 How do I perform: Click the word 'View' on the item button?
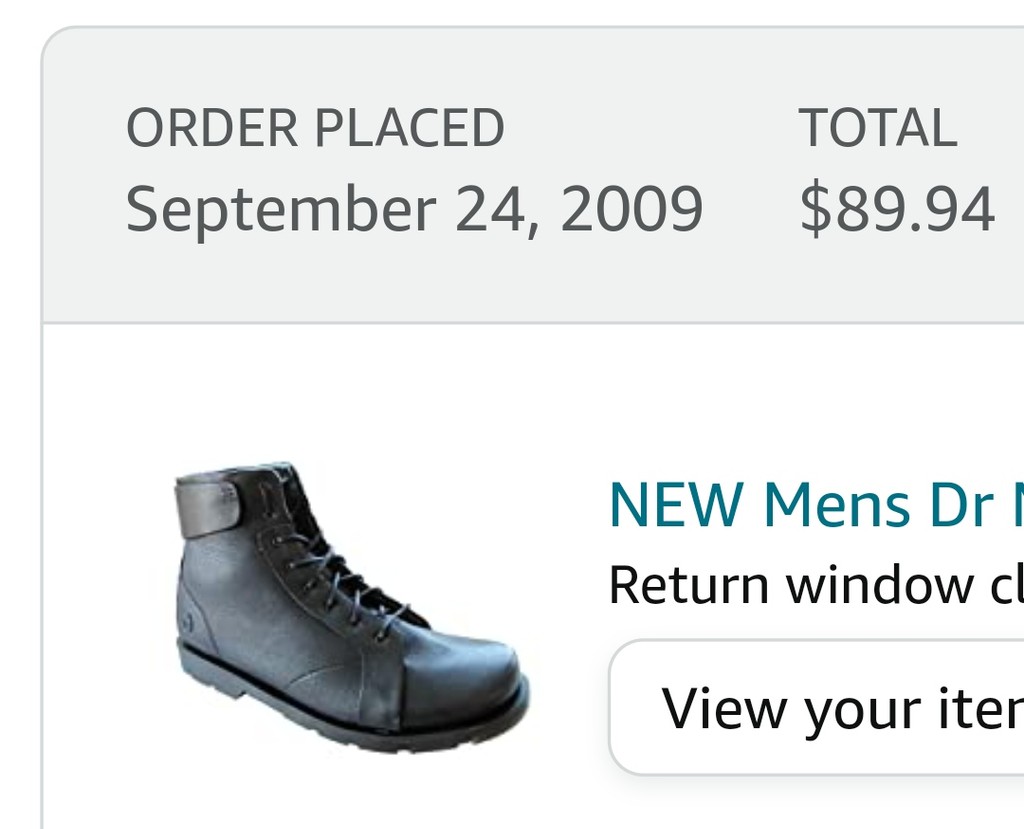[724, 708]
